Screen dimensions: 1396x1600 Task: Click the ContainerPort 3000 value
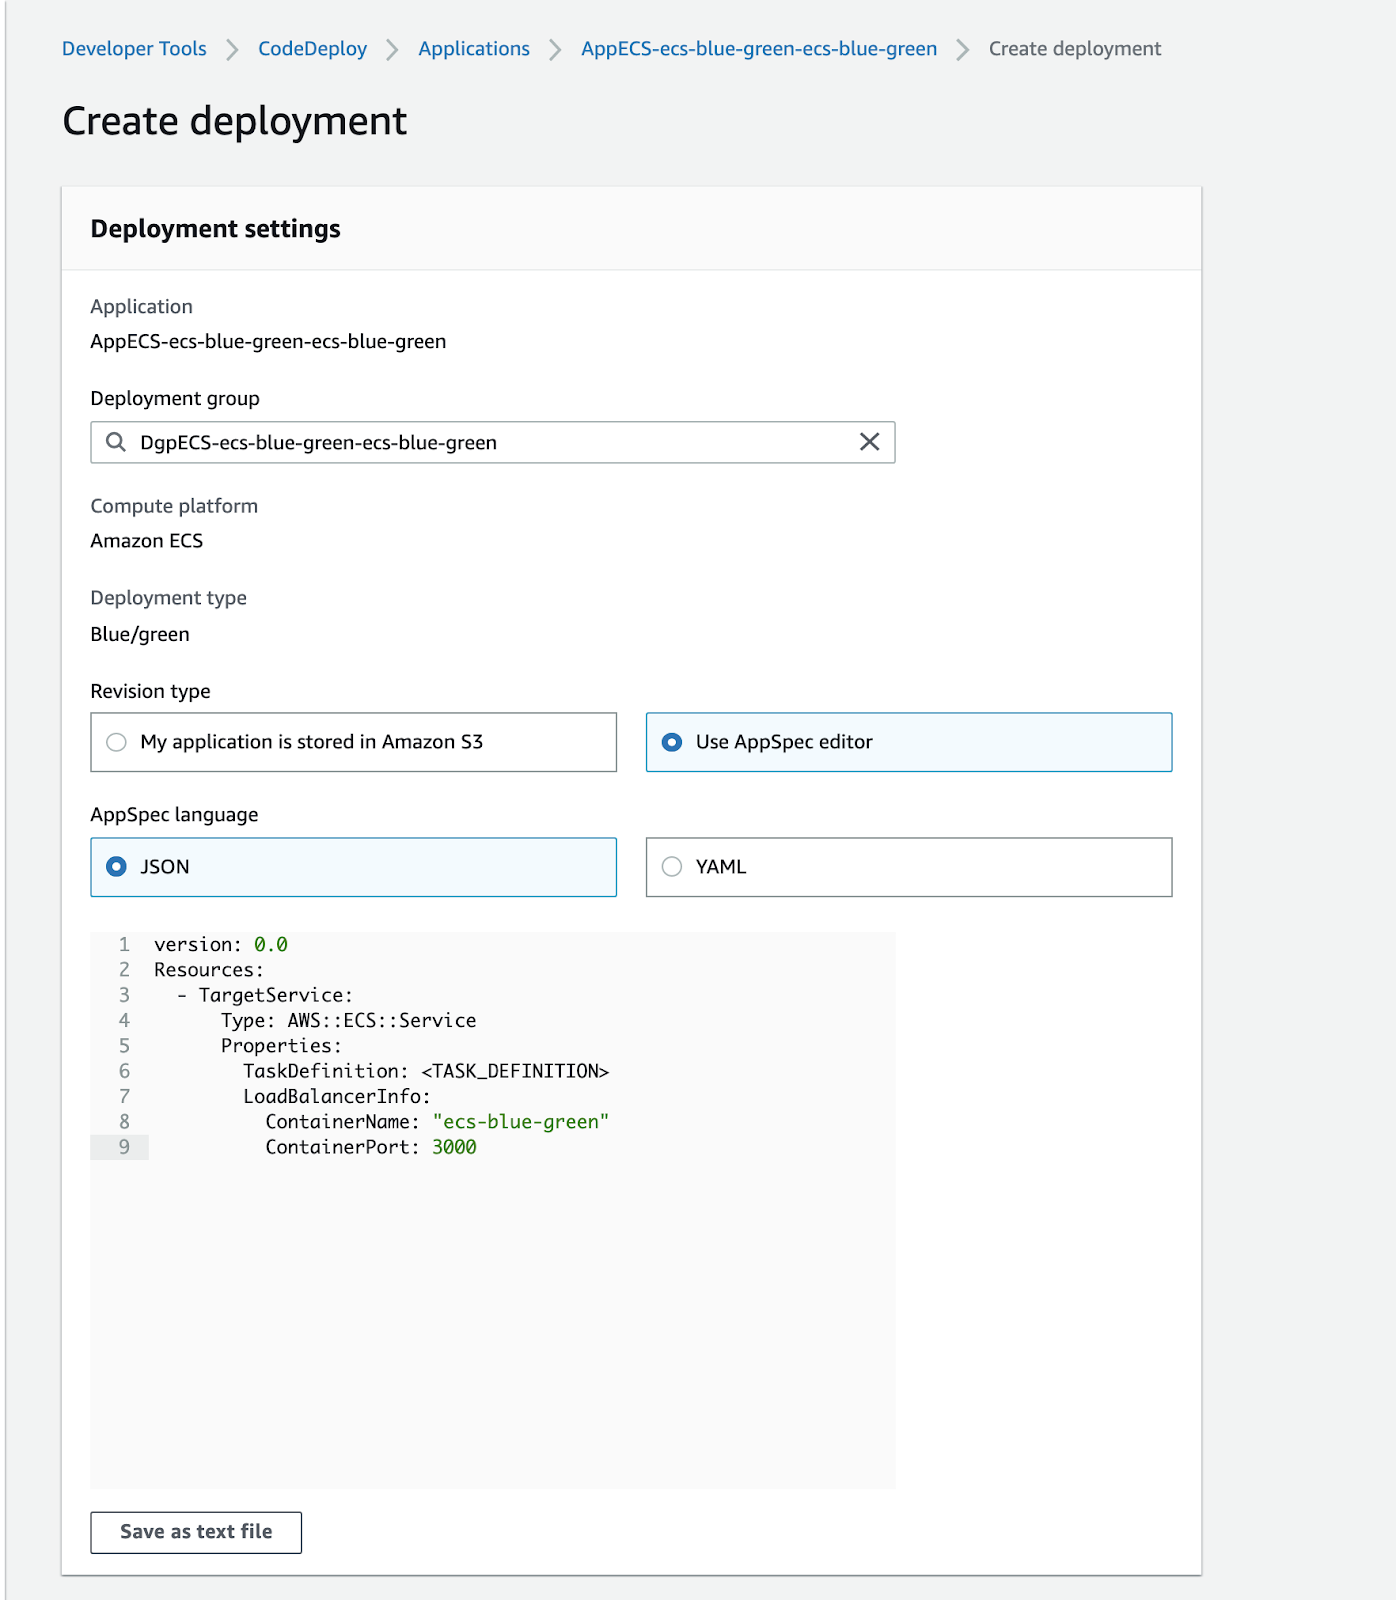coord(454,1147)
